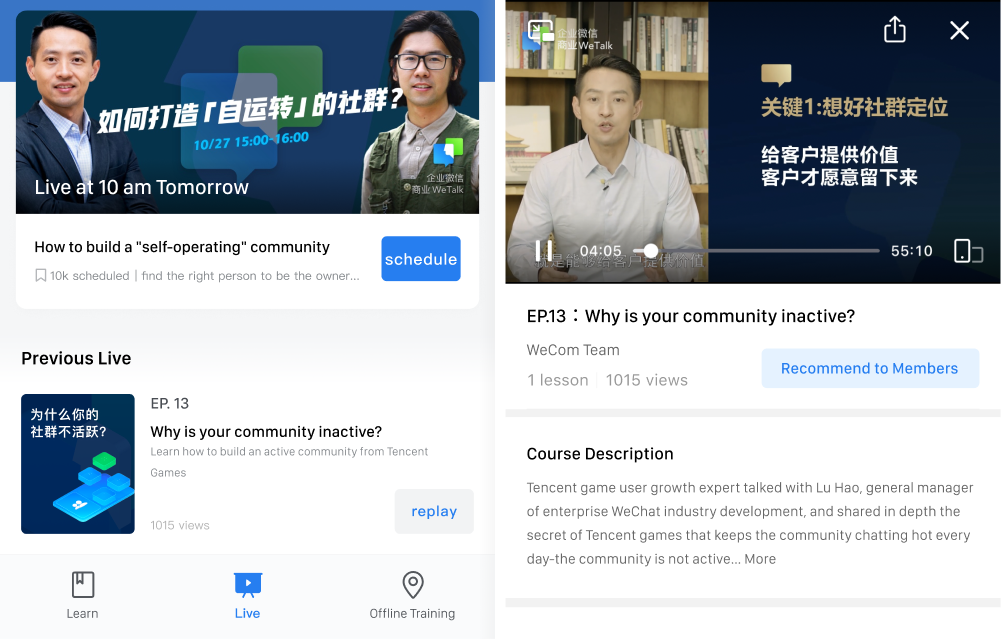Viewport: 1001px width, 639px height.
Task: Open the Live tab
Action: click(x=247, y=595)
